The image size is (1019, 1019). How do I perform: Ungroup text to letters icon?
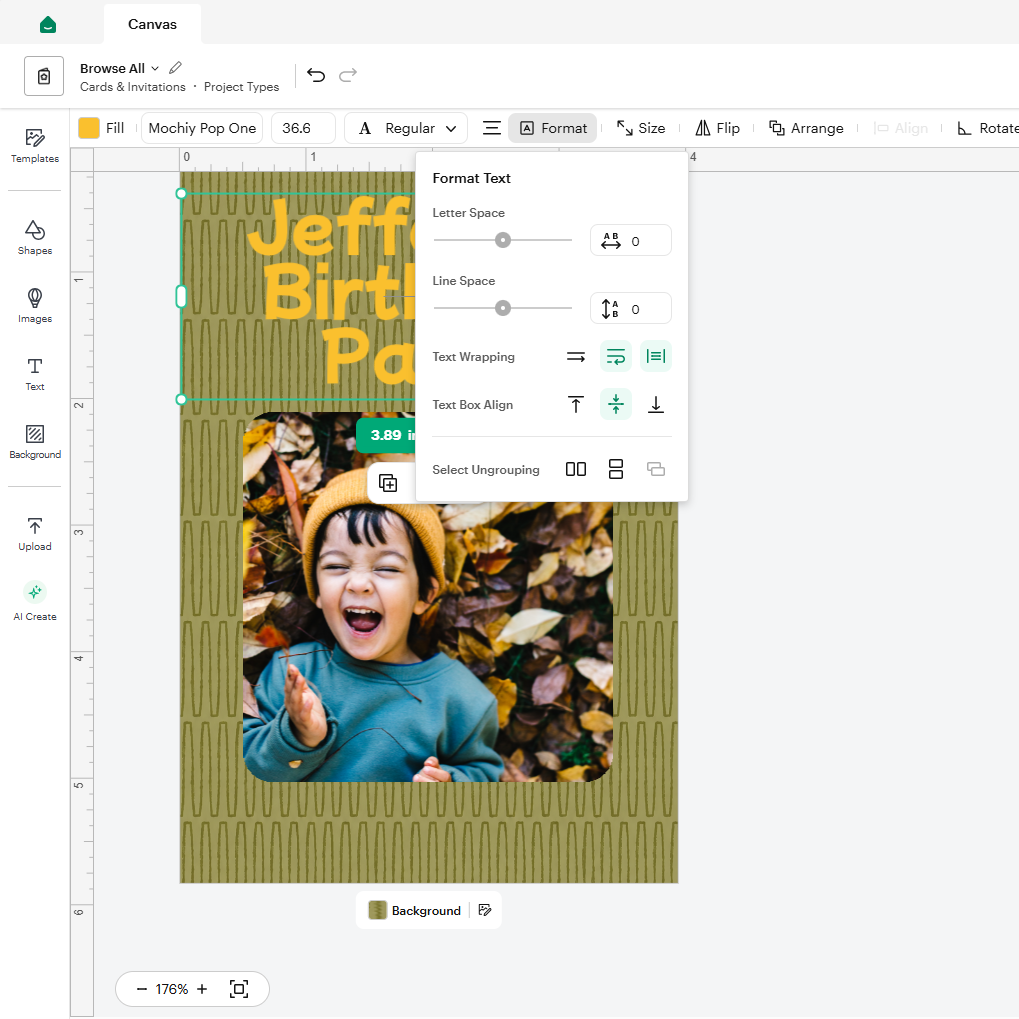point(576,469)
